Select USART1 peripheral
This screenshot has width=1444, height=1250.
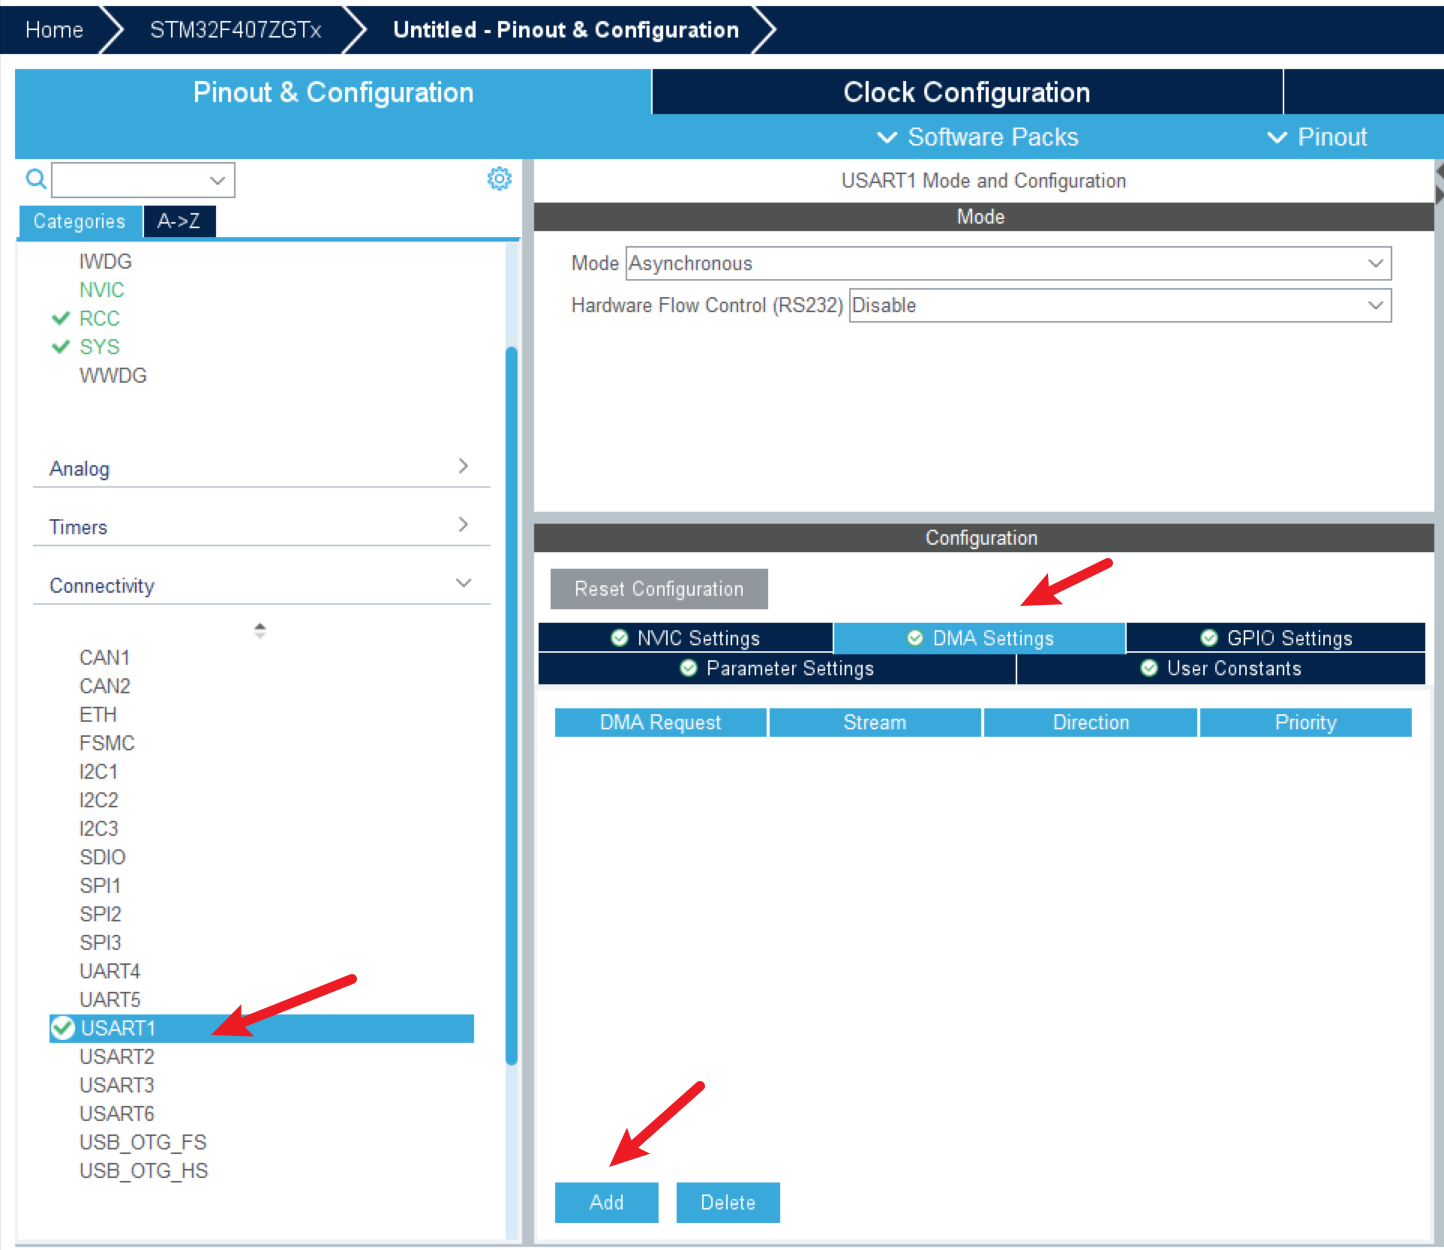262,1028
